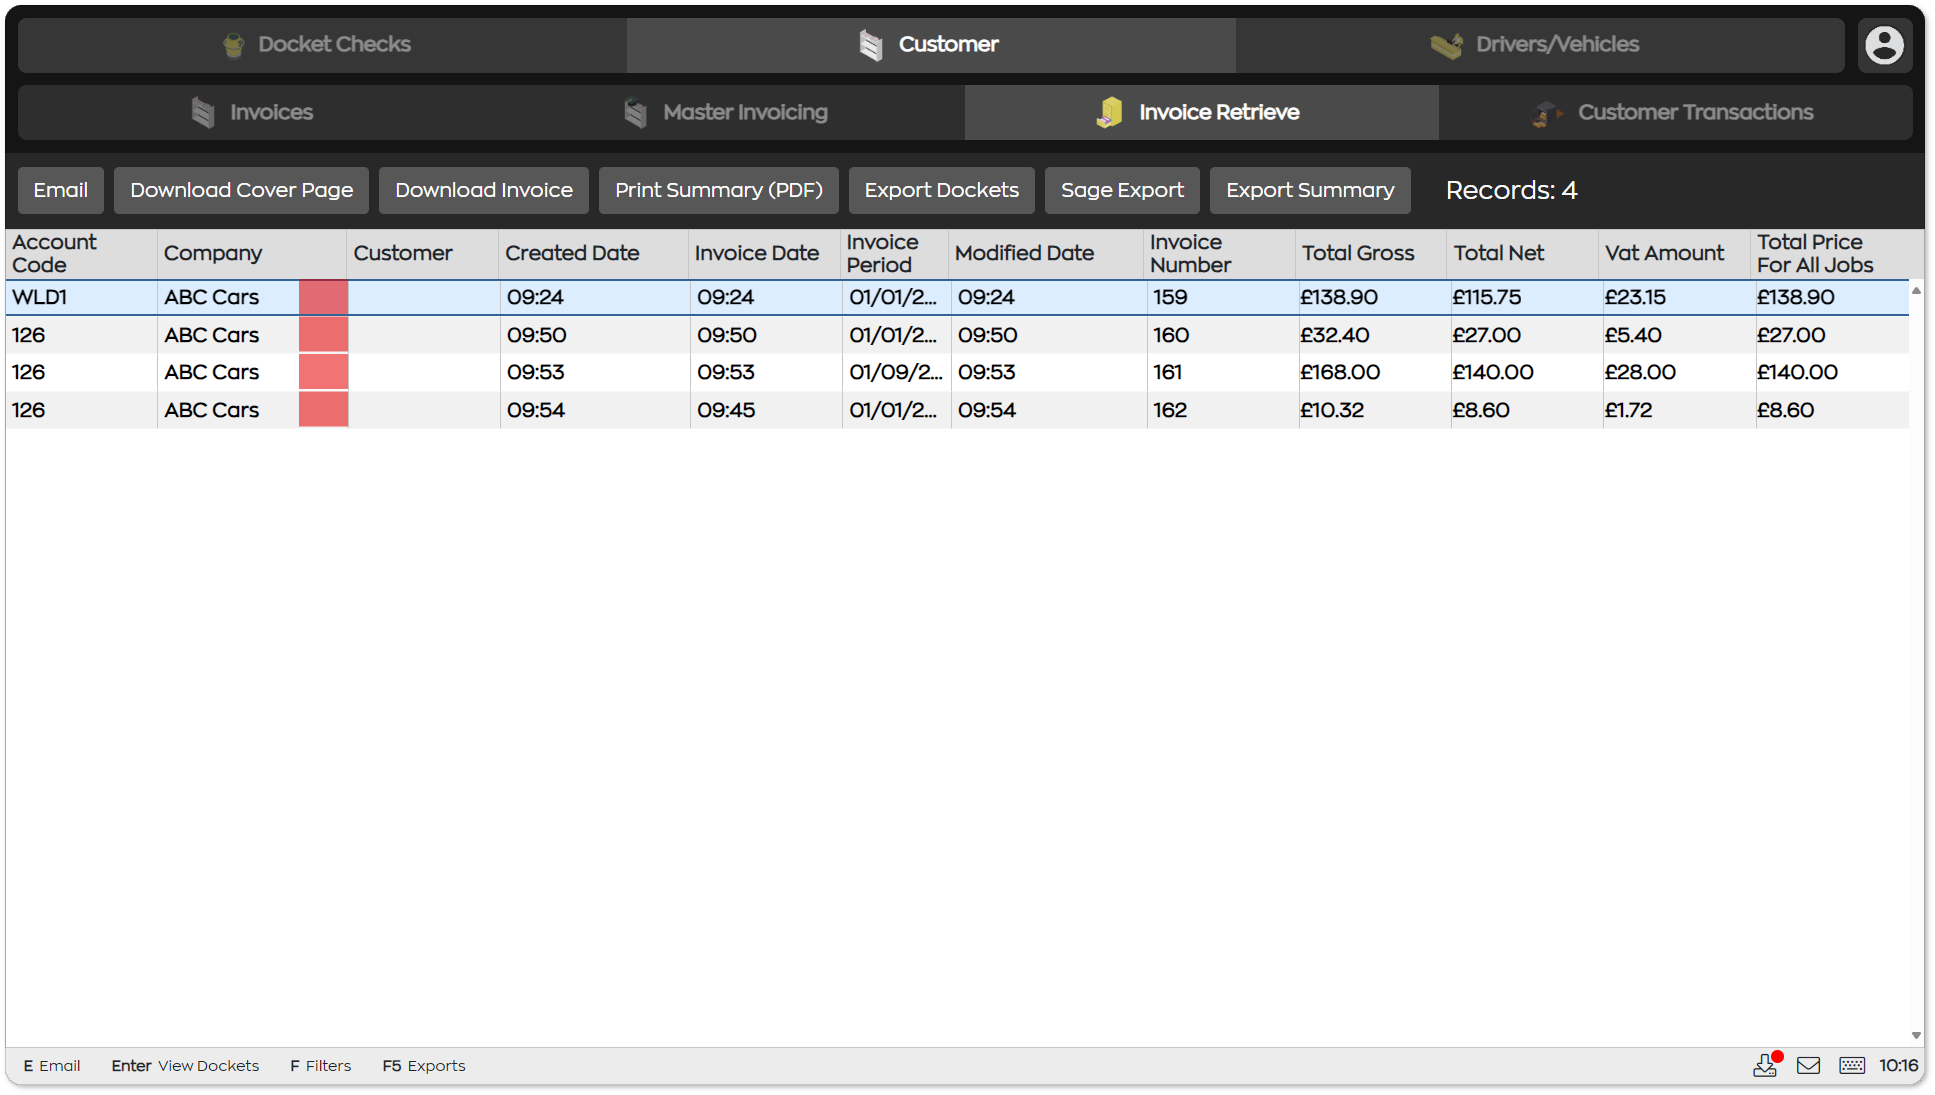This screenshot has width=1935, height=1095.
Task: Click the Download Invoice button
Action: pyautogui.click(x=484, y=190)
